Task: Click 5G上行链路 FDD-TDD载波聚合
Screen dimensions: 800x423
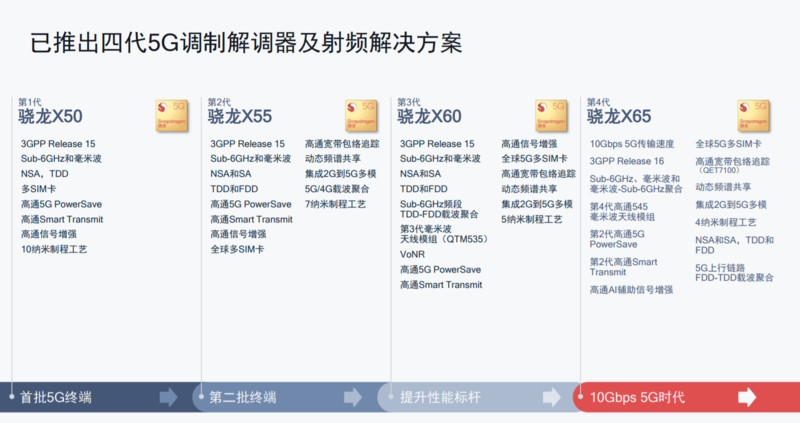Action: 734,273
